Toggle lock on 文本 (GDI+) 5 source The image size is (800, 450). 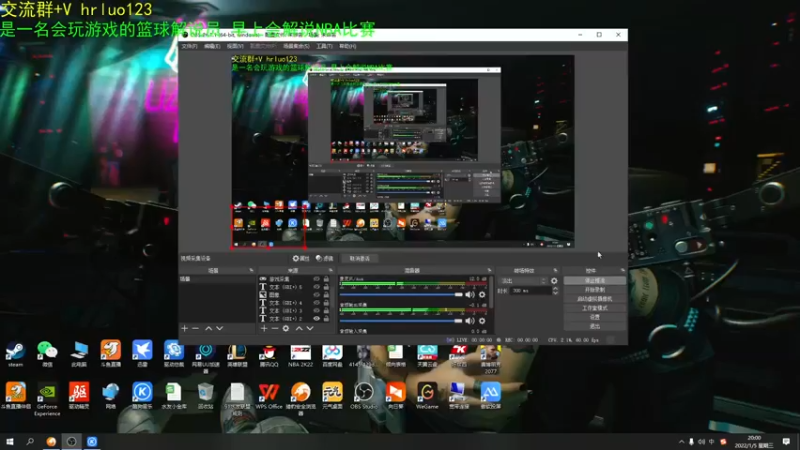326,287
